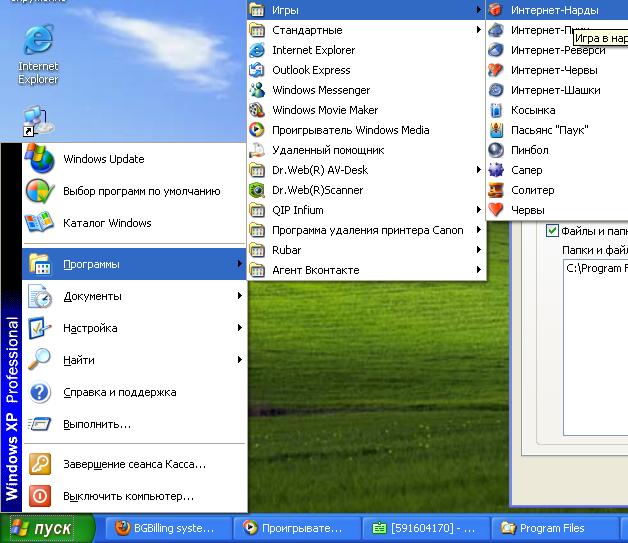
Task: Click the Windows Update globe icon
Action: [x=40, y=159]
